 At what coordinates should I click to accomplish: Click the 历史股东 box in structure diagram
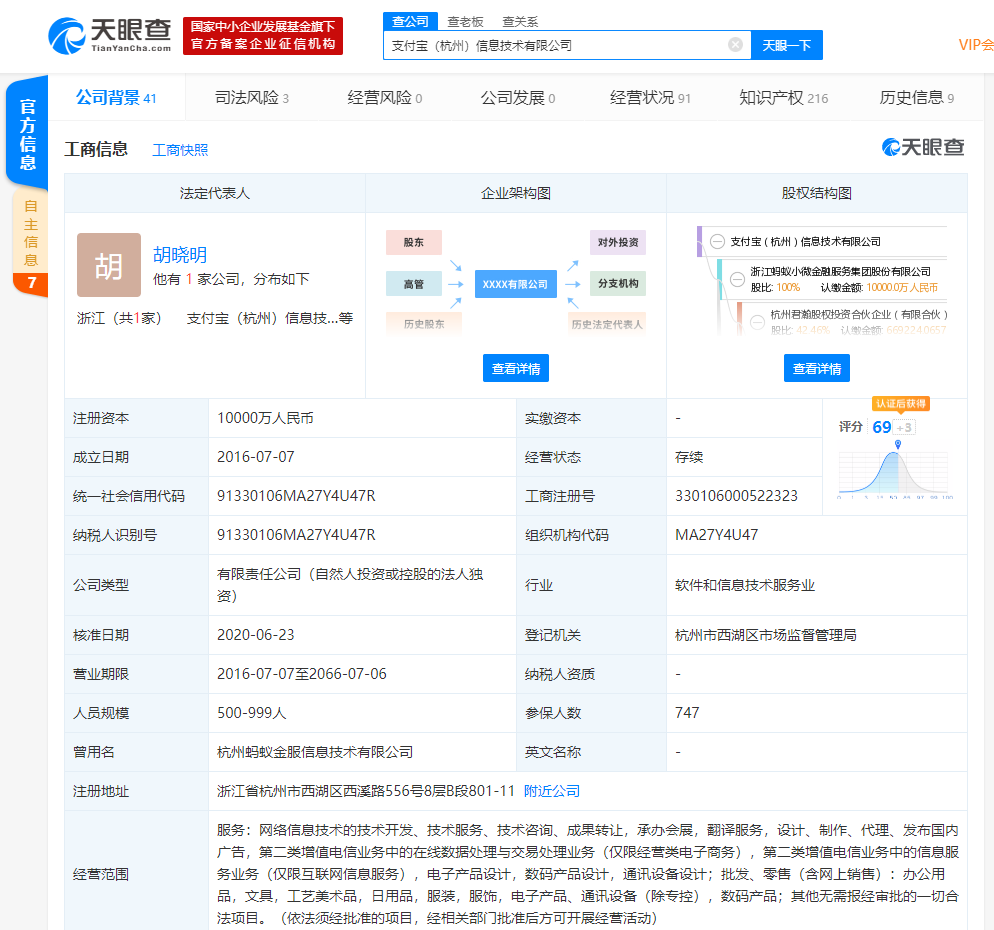pos(424,324)
